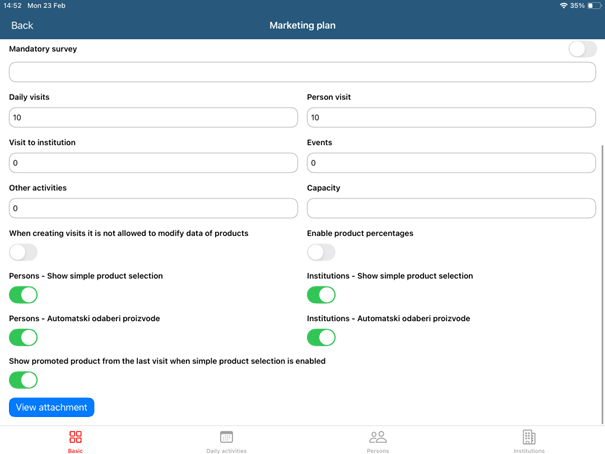Toggle not allowed to modify products switch
The height and width of the screenshot is (454, 605).
coord(23,252)
